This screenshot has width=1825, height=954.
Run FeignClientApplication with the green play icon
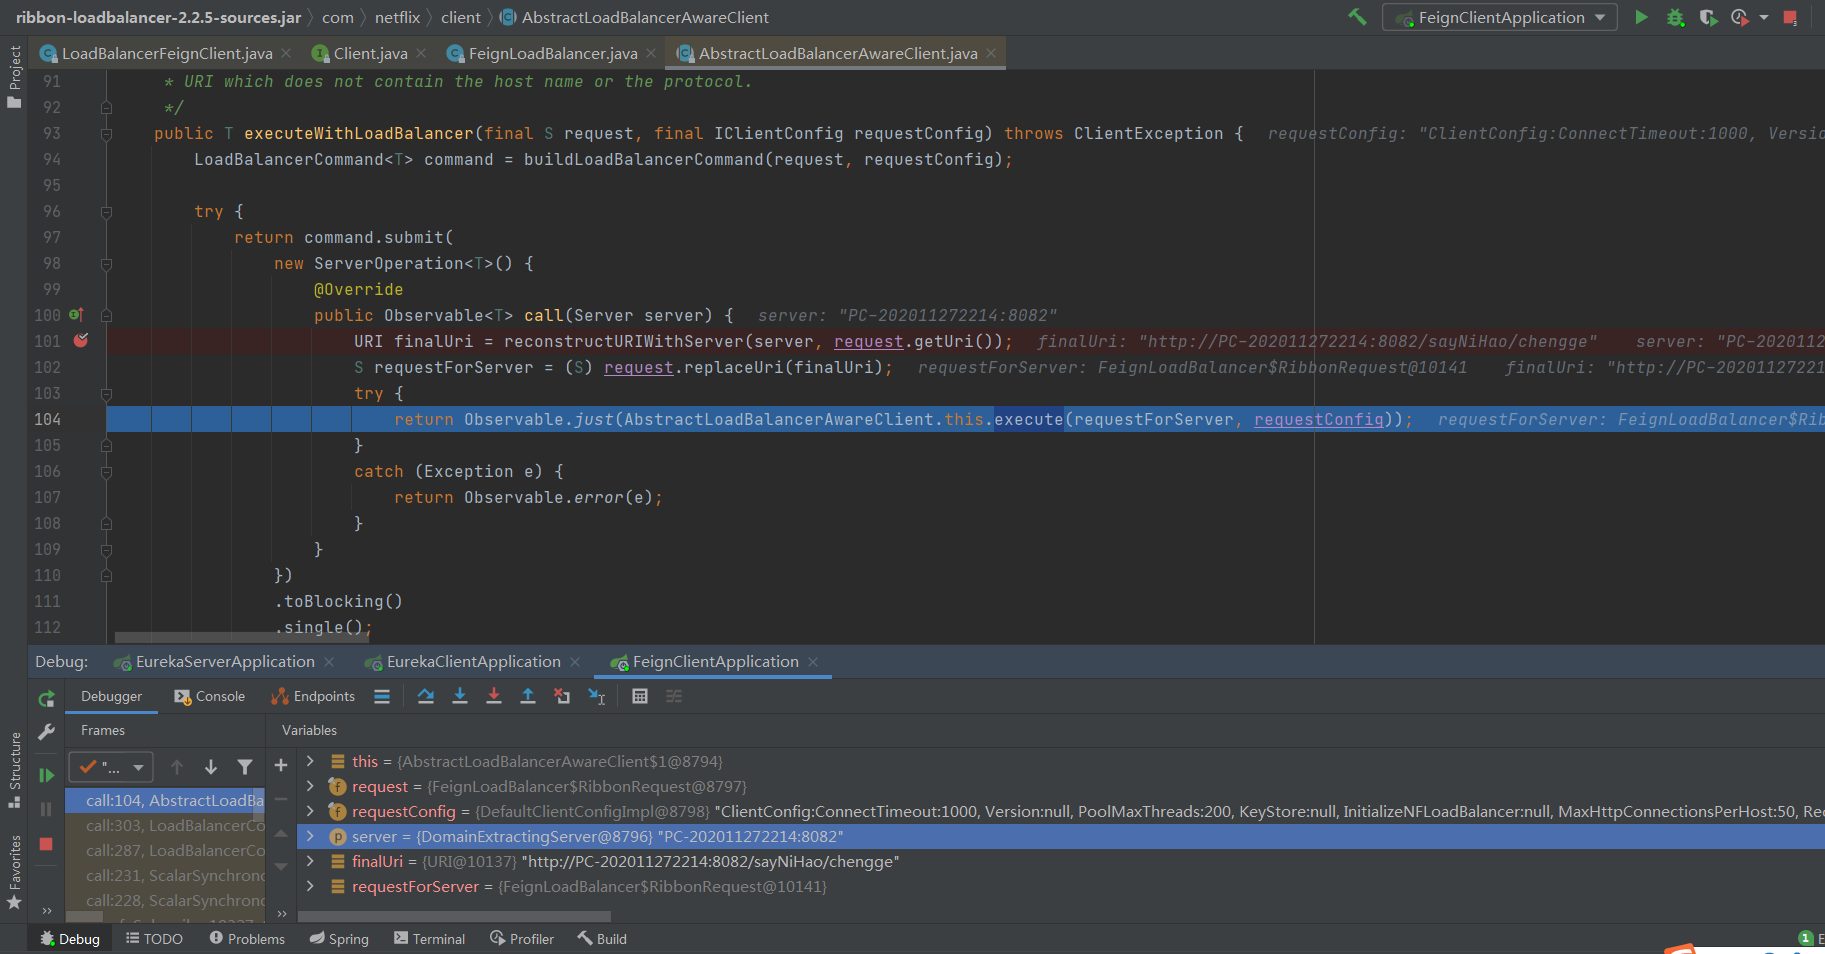point(1641,17)
